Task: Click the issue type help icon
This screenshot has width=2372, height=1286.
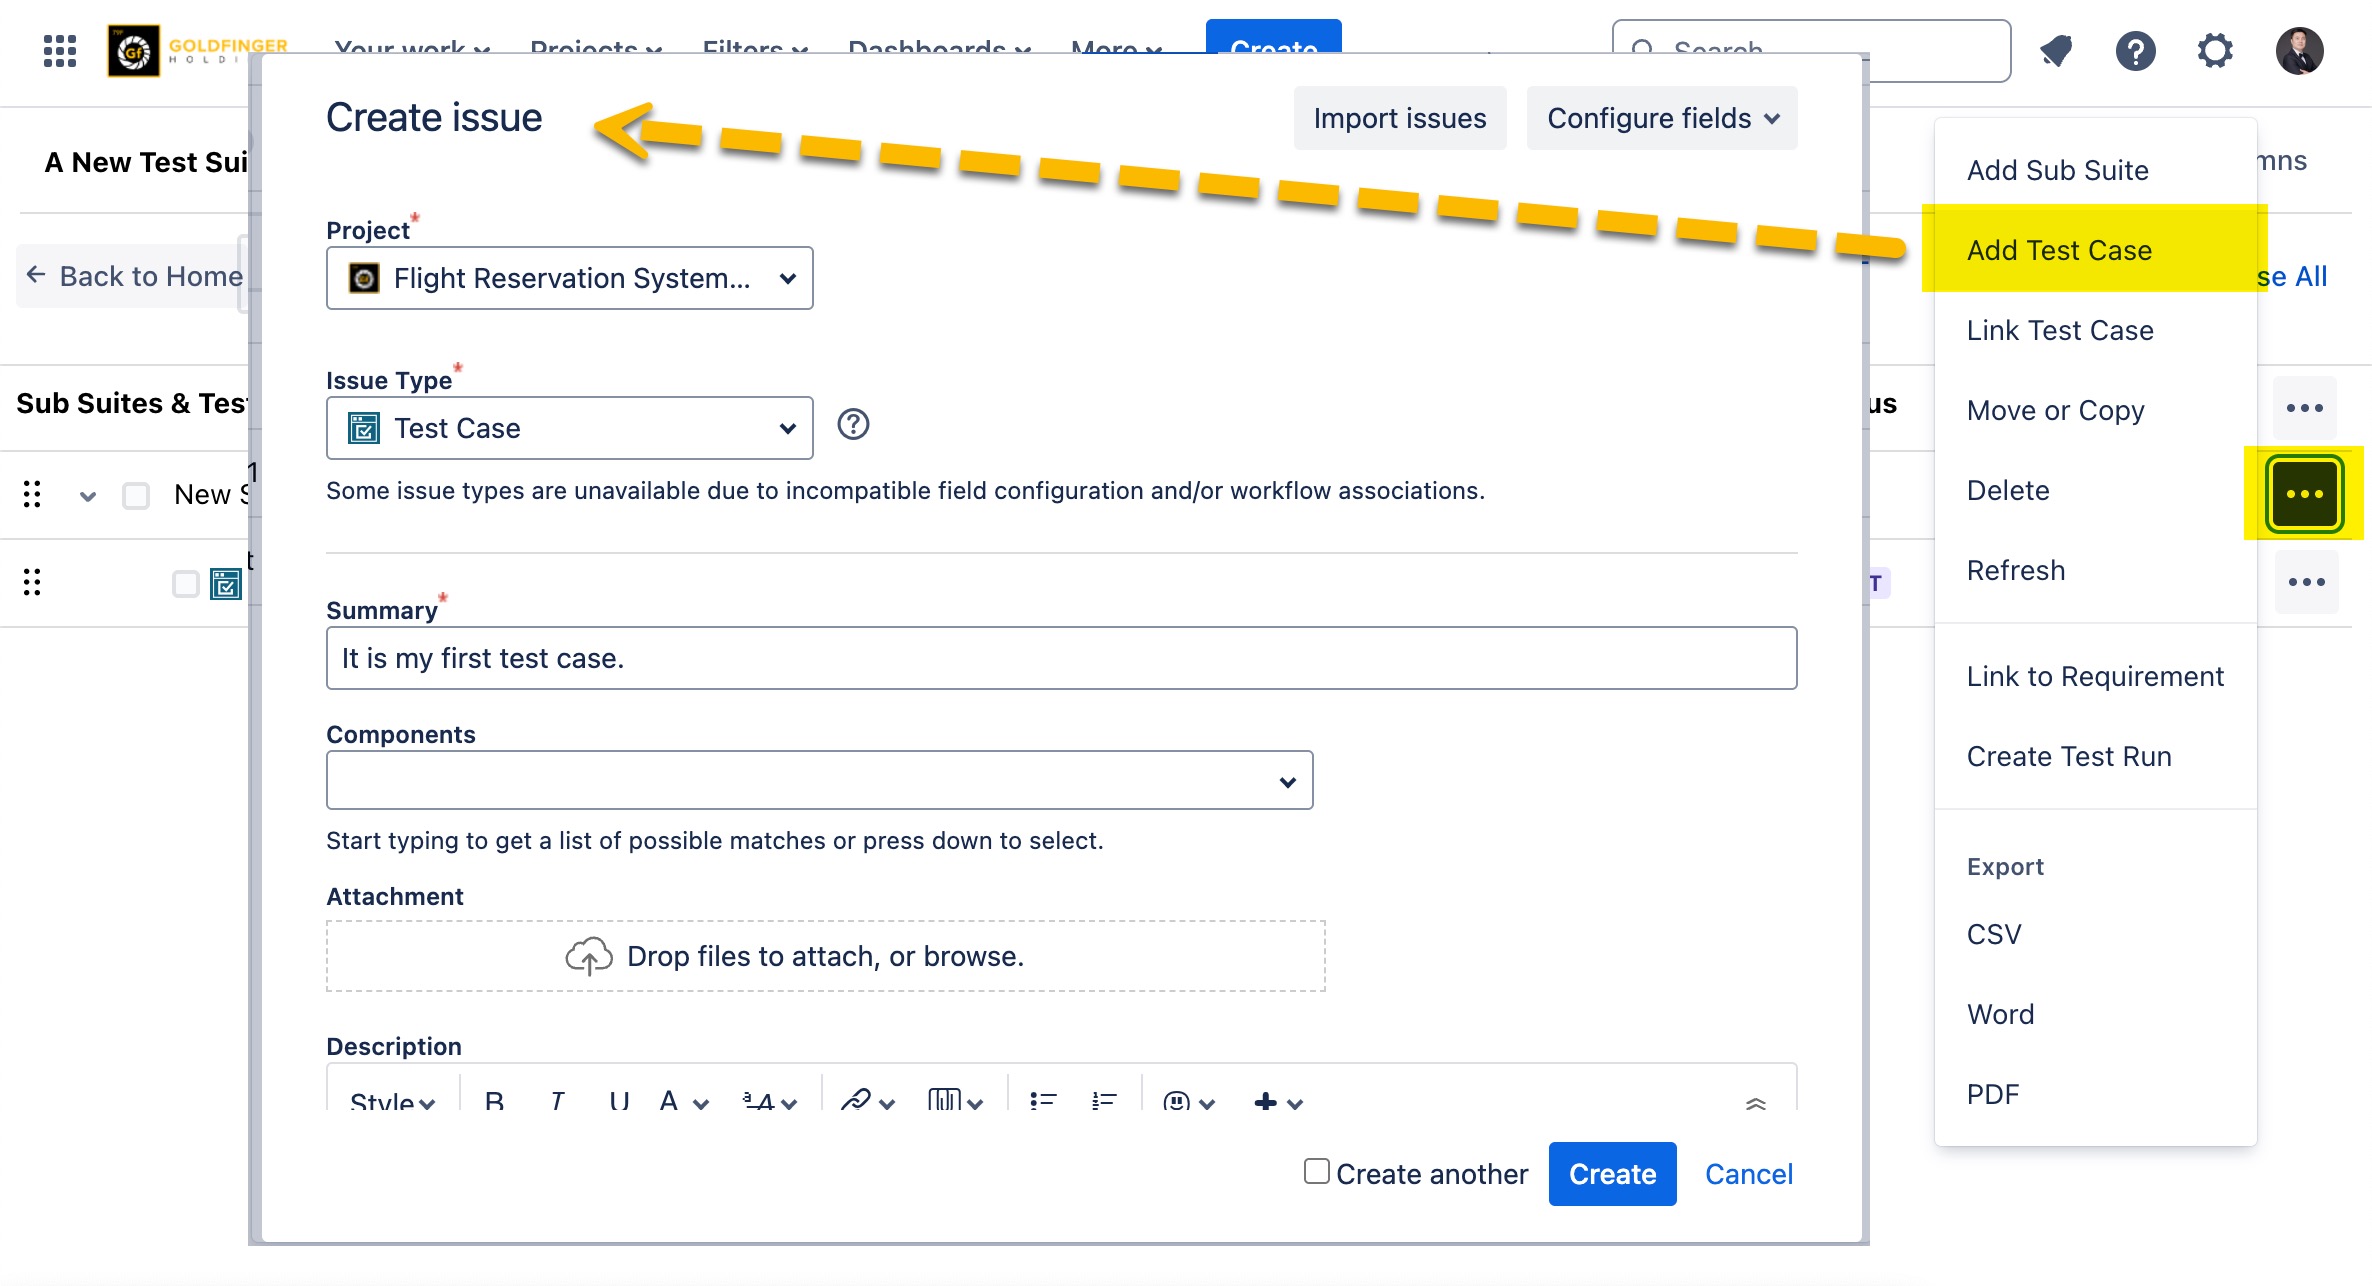Action: 853,425
